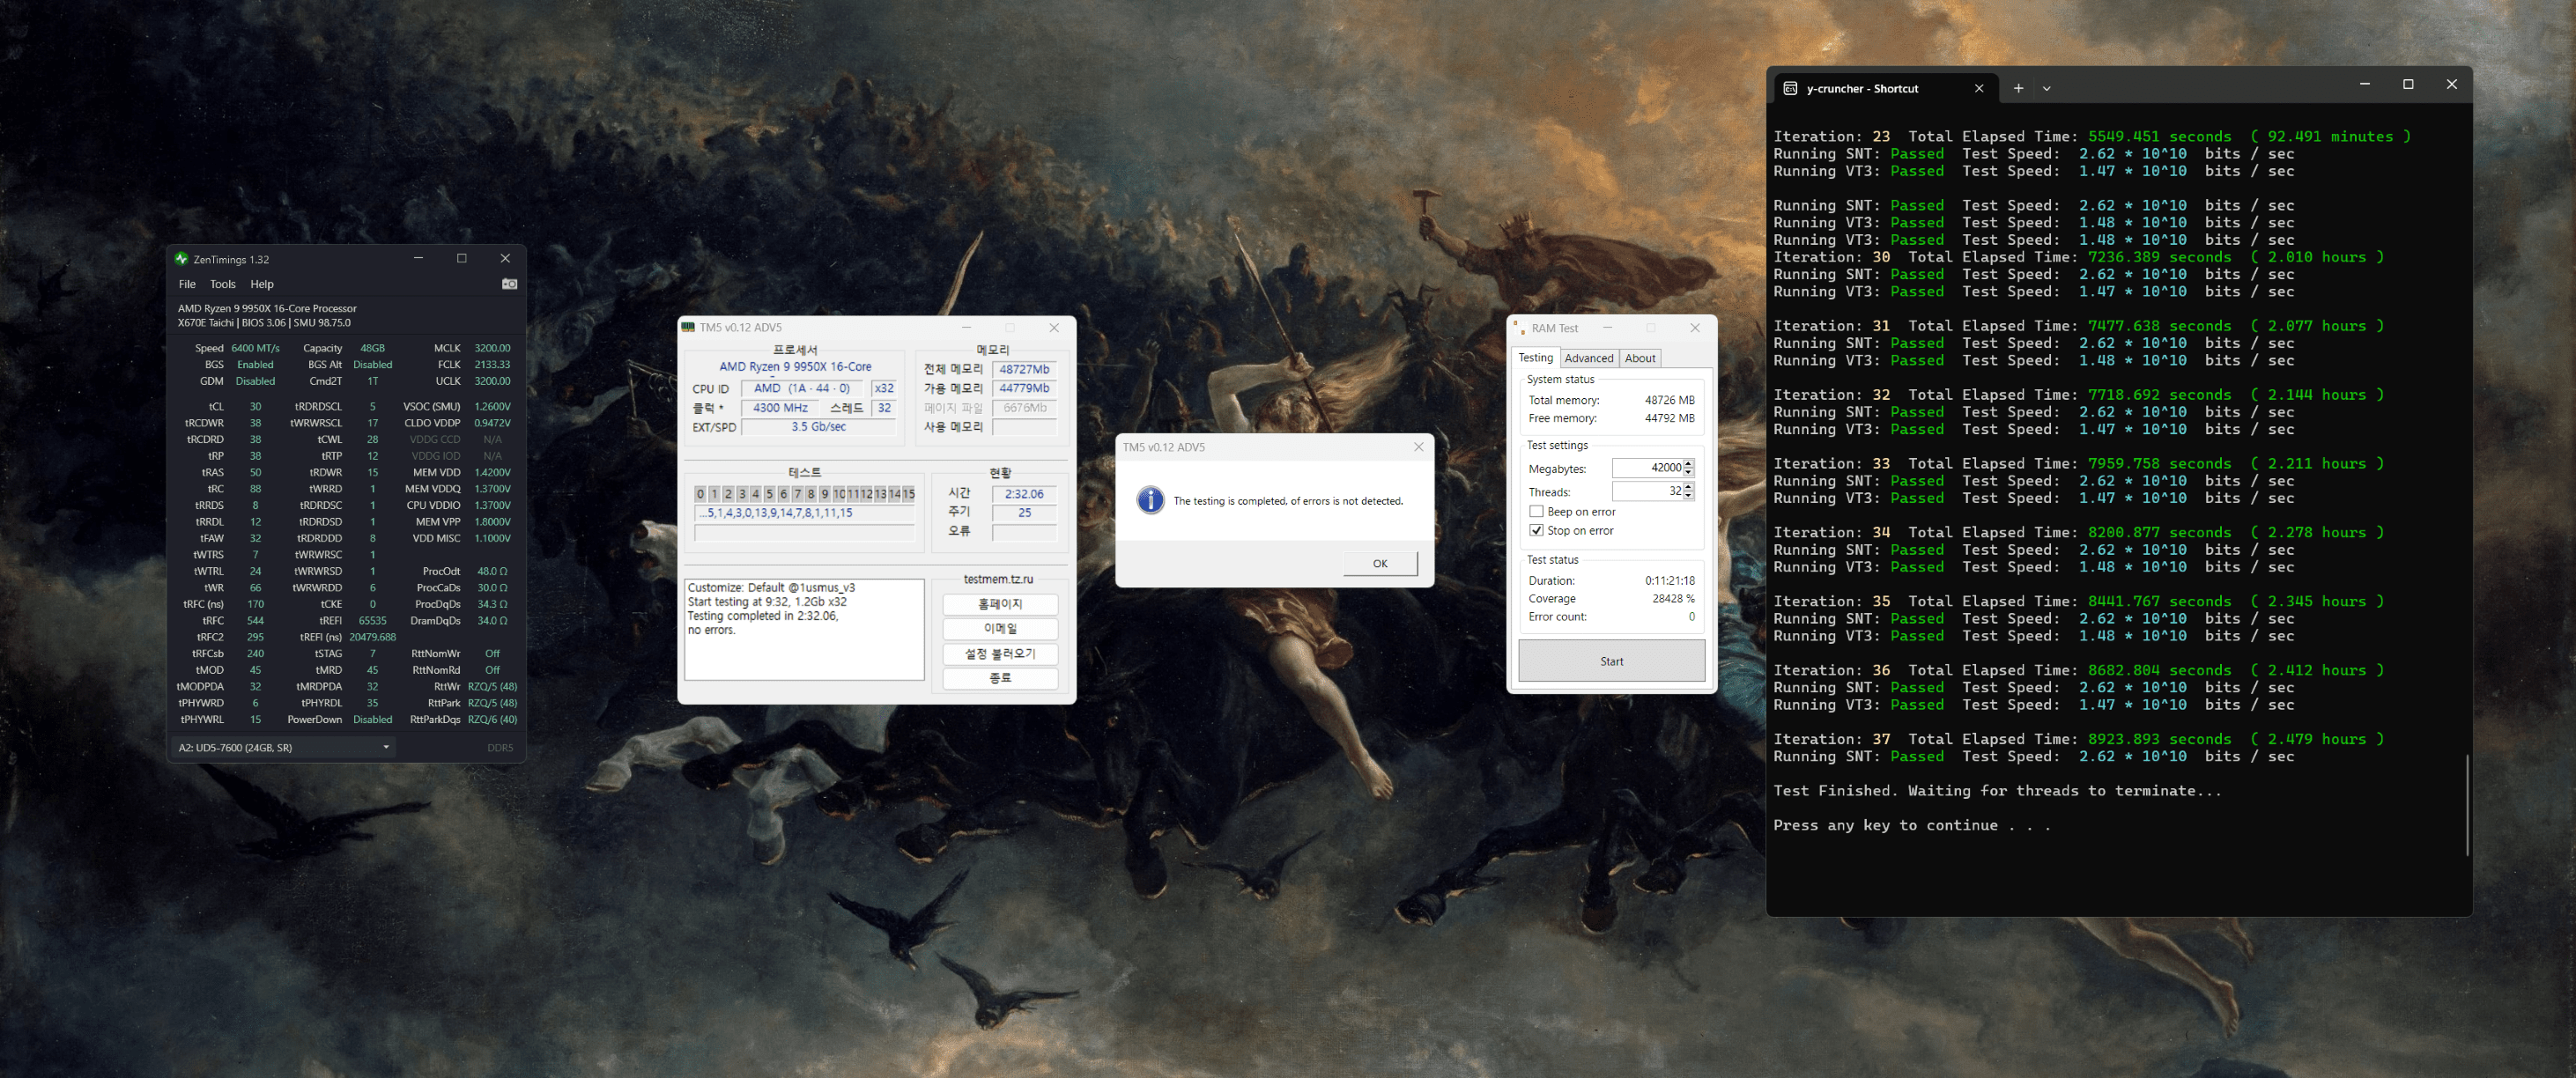Screen dimensions: 2576x1078
Task: Click the ZenTimings green logo icon
Action: (182, 259)
